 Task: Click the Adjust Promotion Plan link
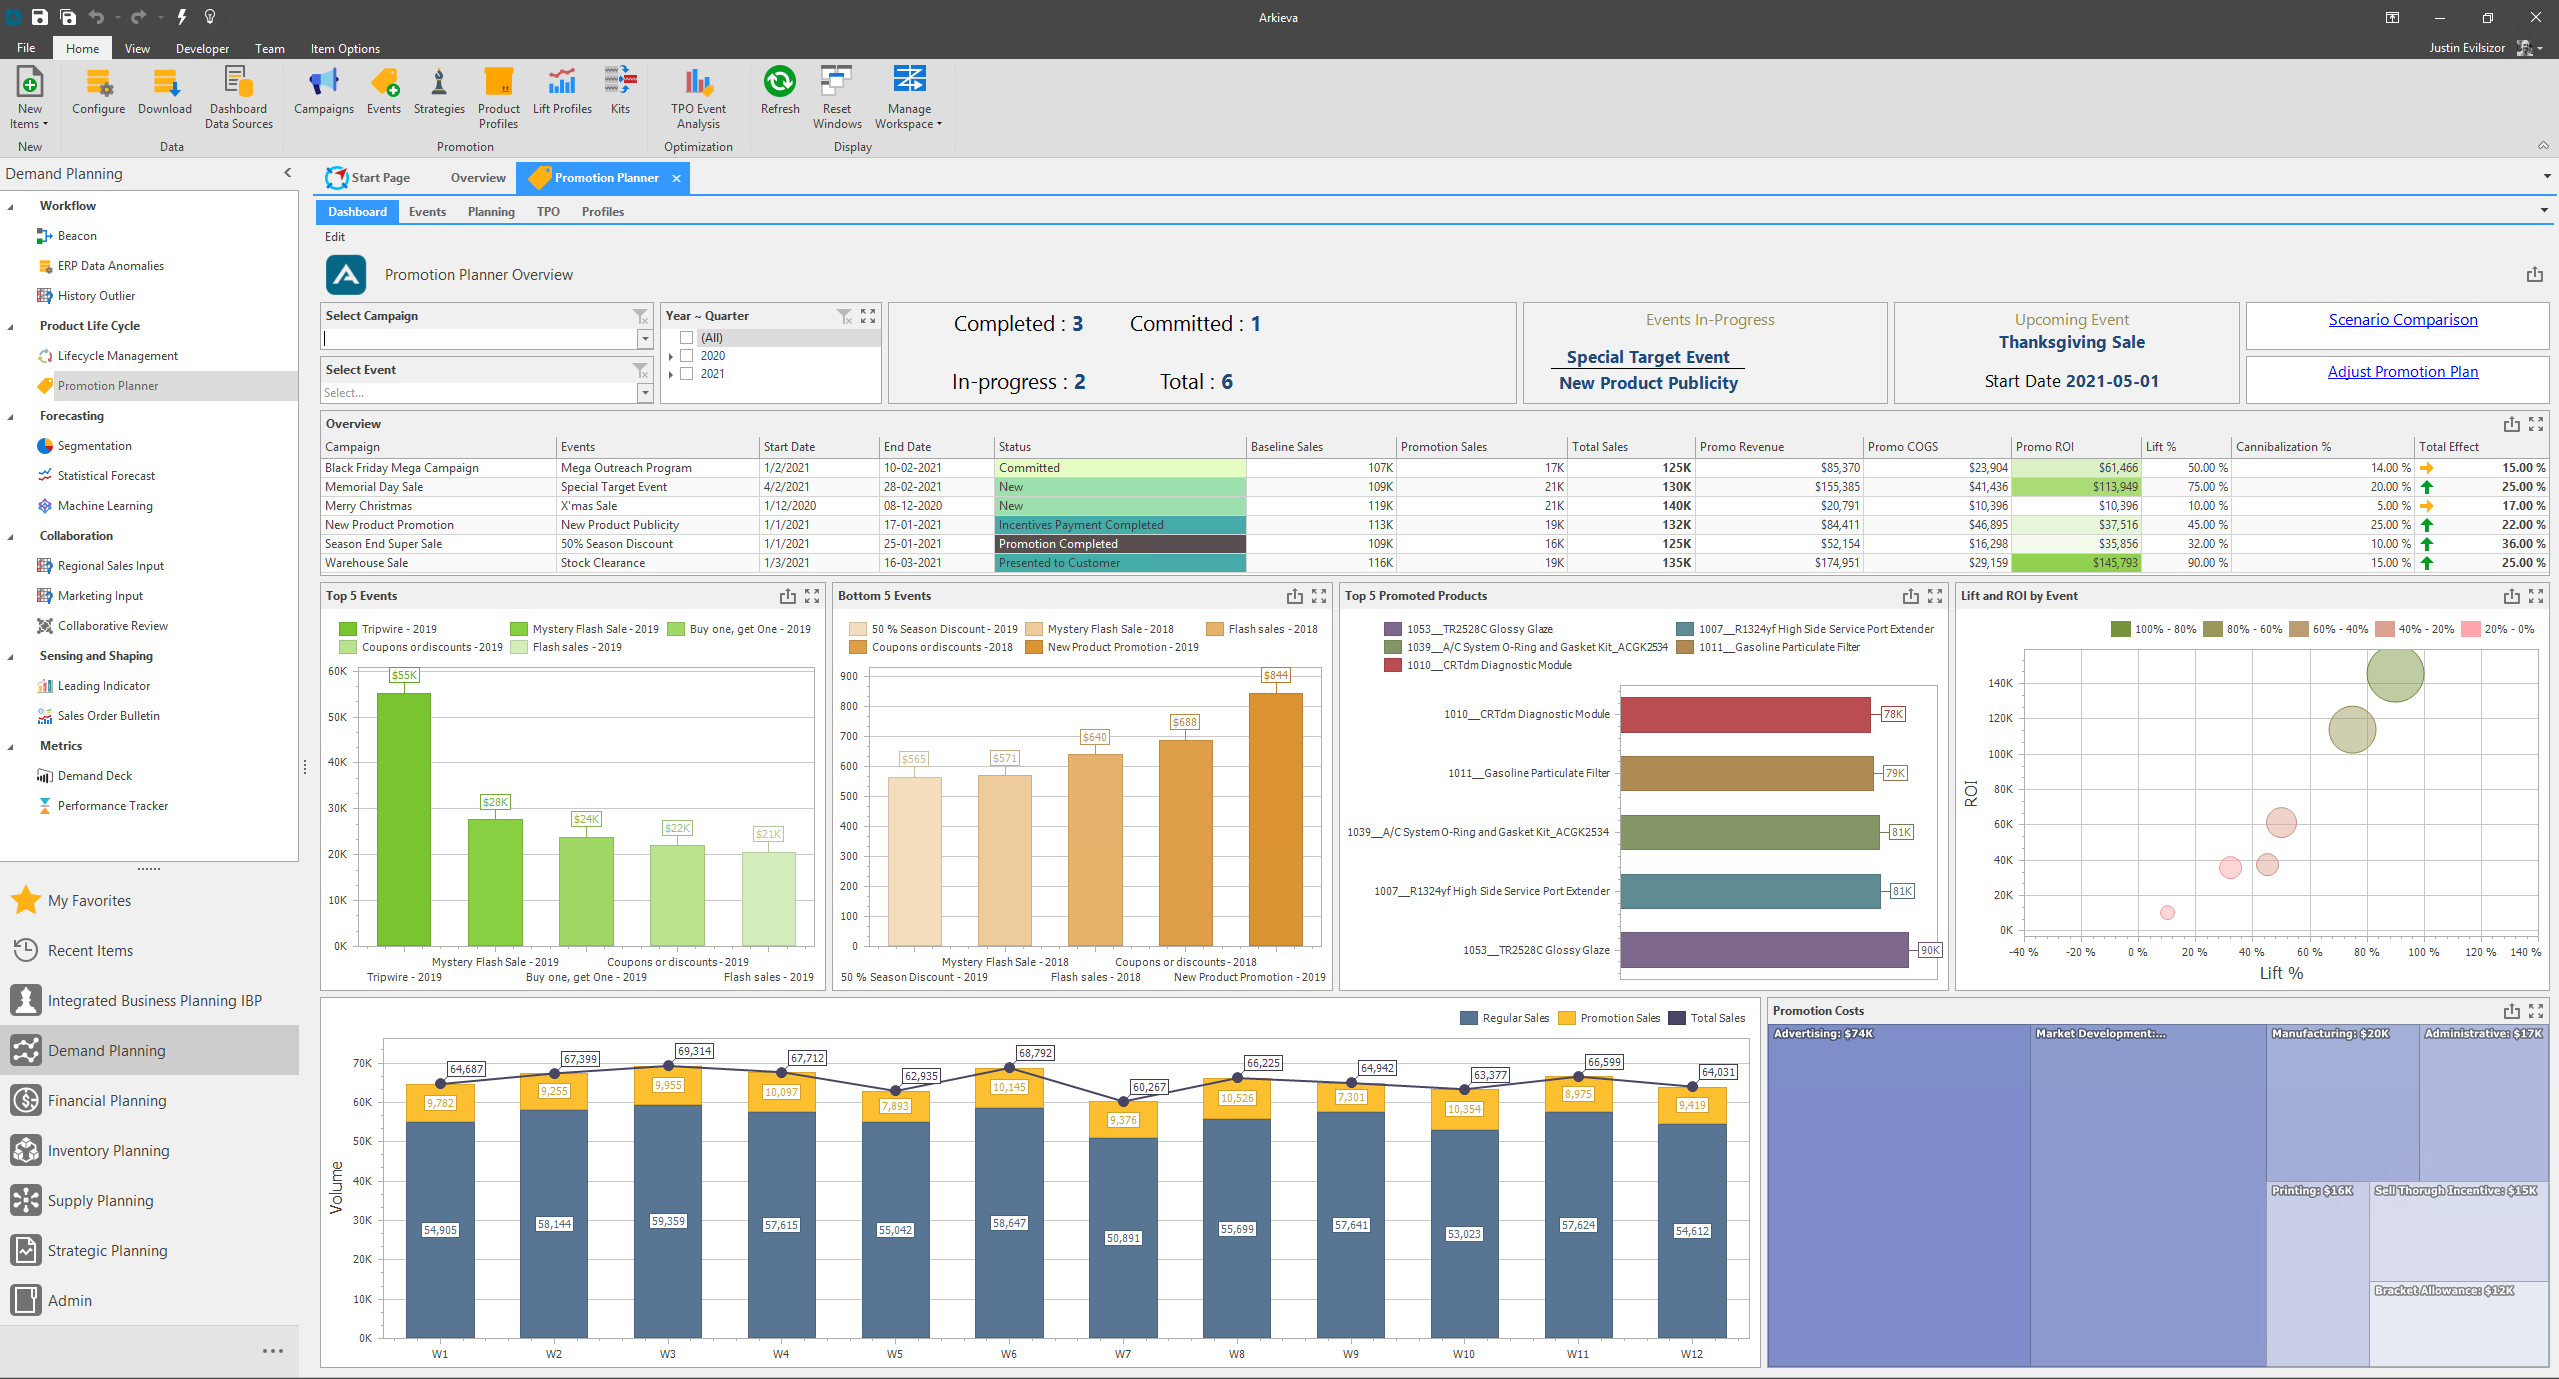tap(2403, 370)
